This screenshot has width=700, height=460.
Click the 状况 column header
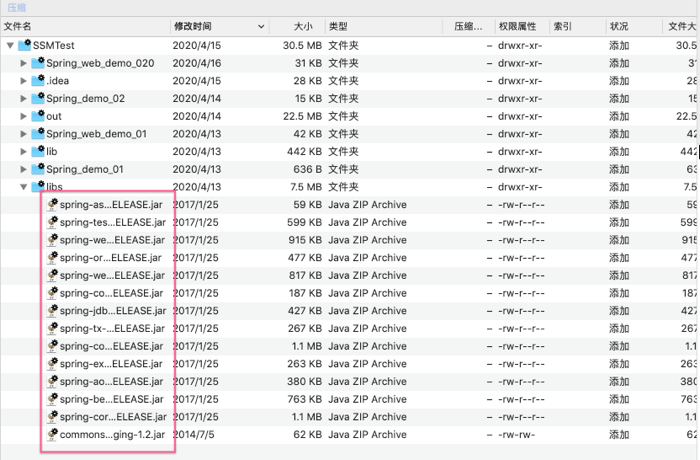coord(633,26)
